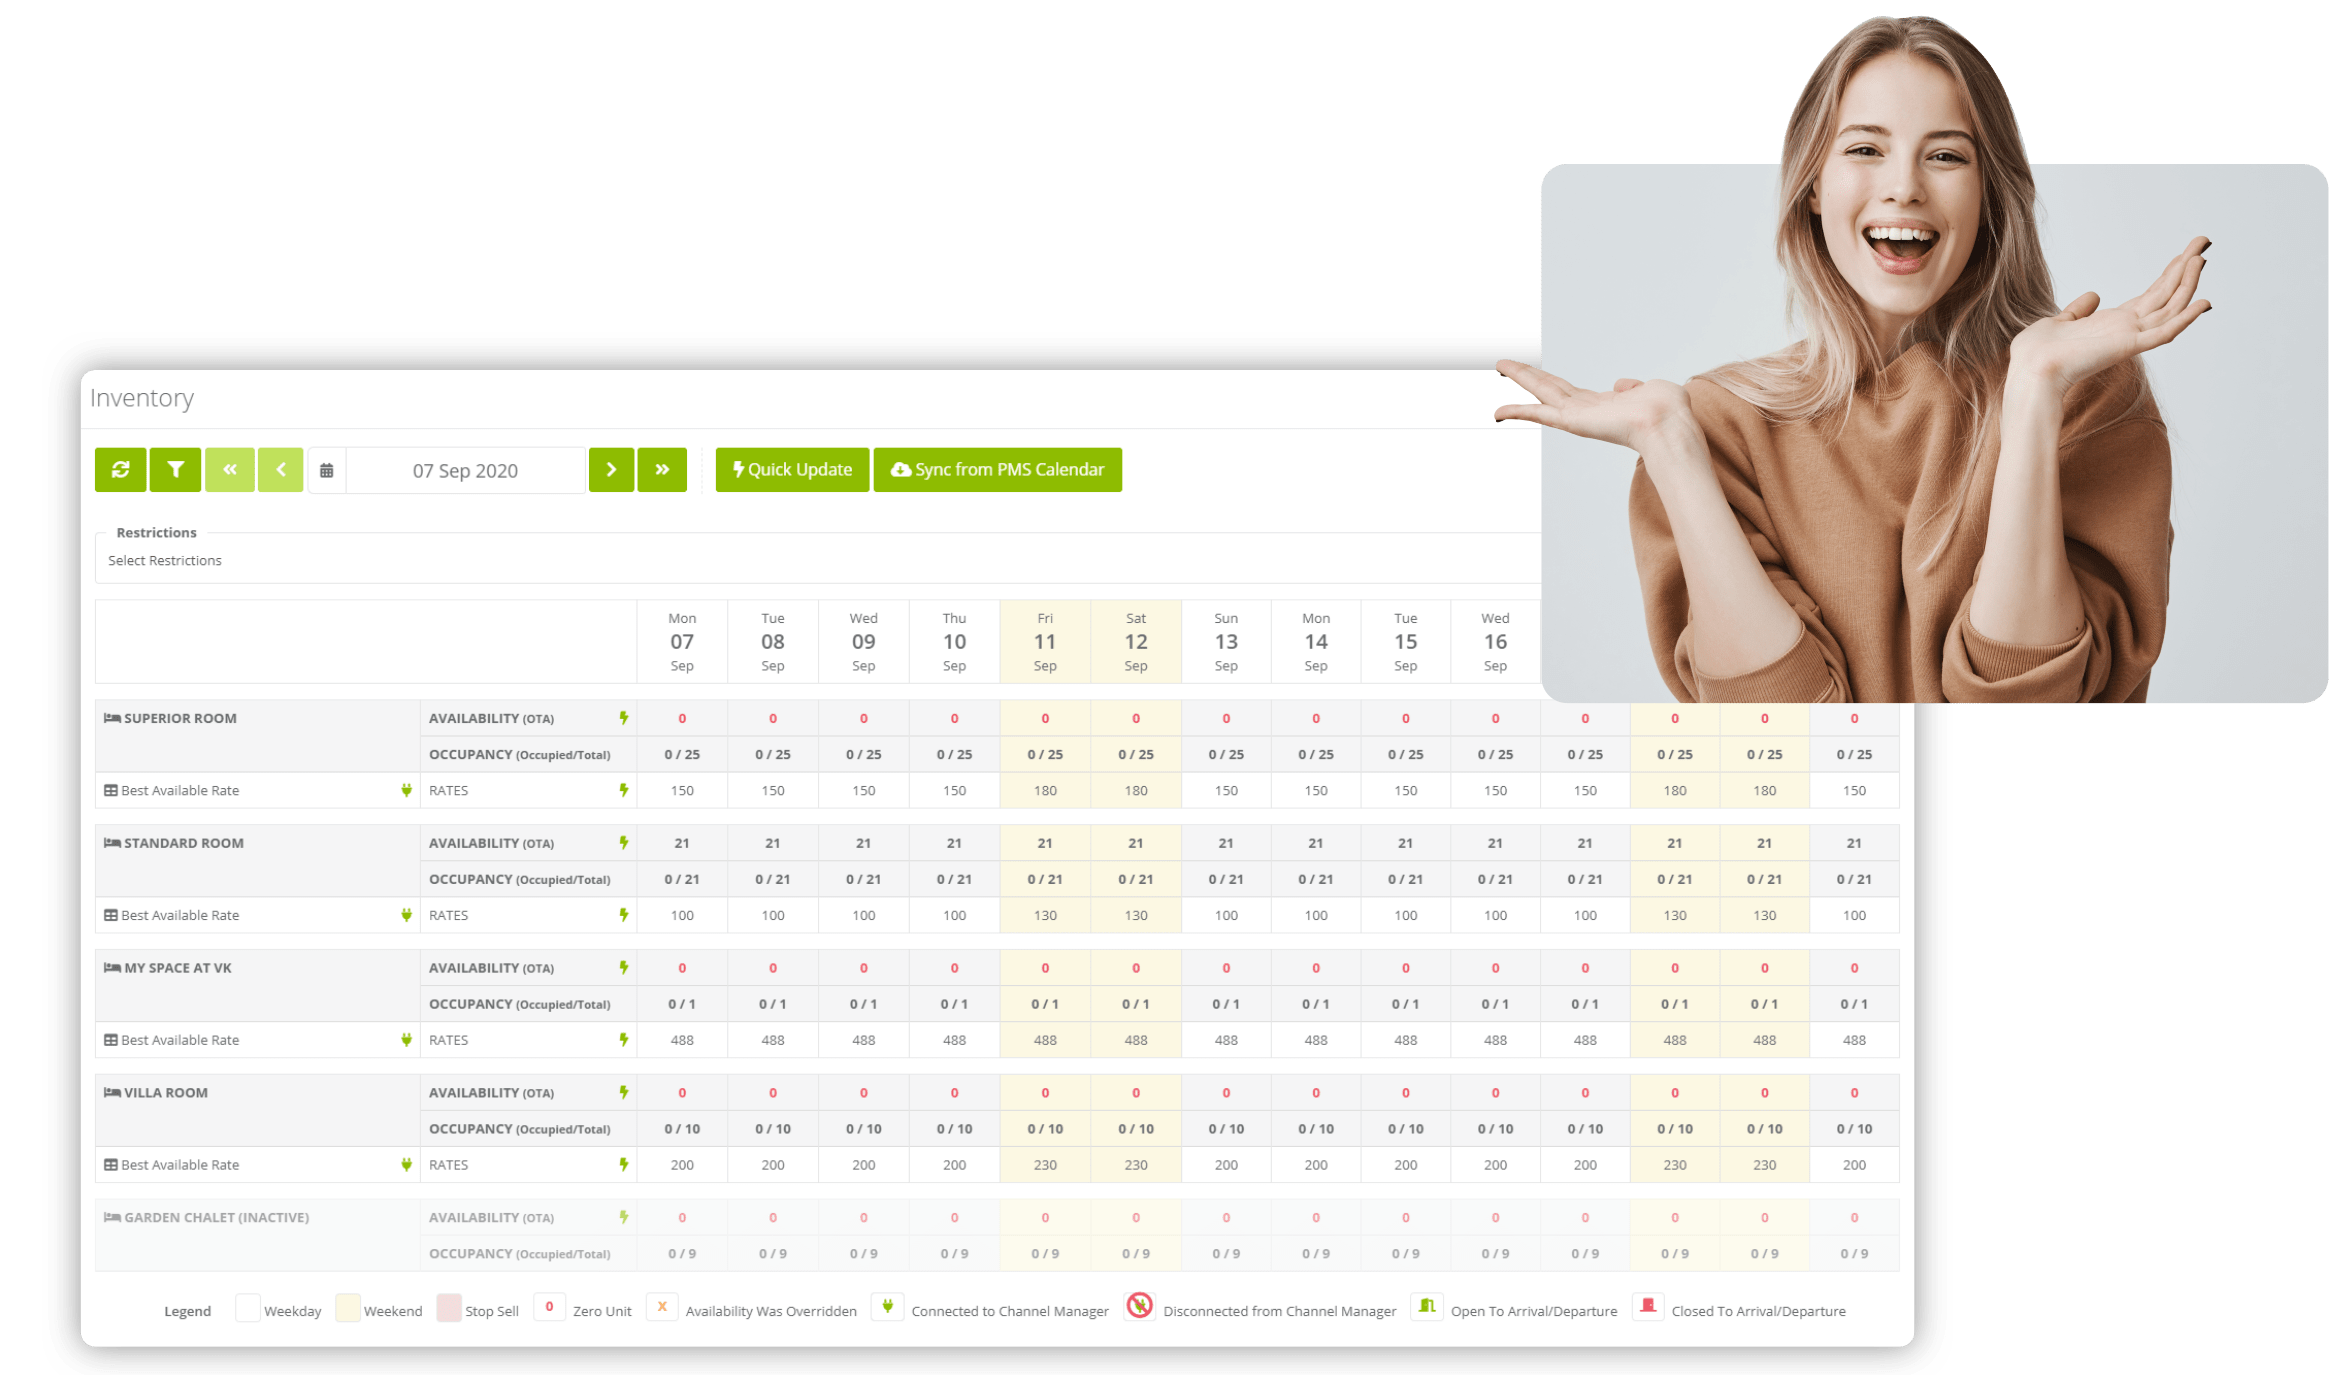Screen dimensions: 2344x1375
Task: Click the Quick Update button
Action: coord(794,468)
